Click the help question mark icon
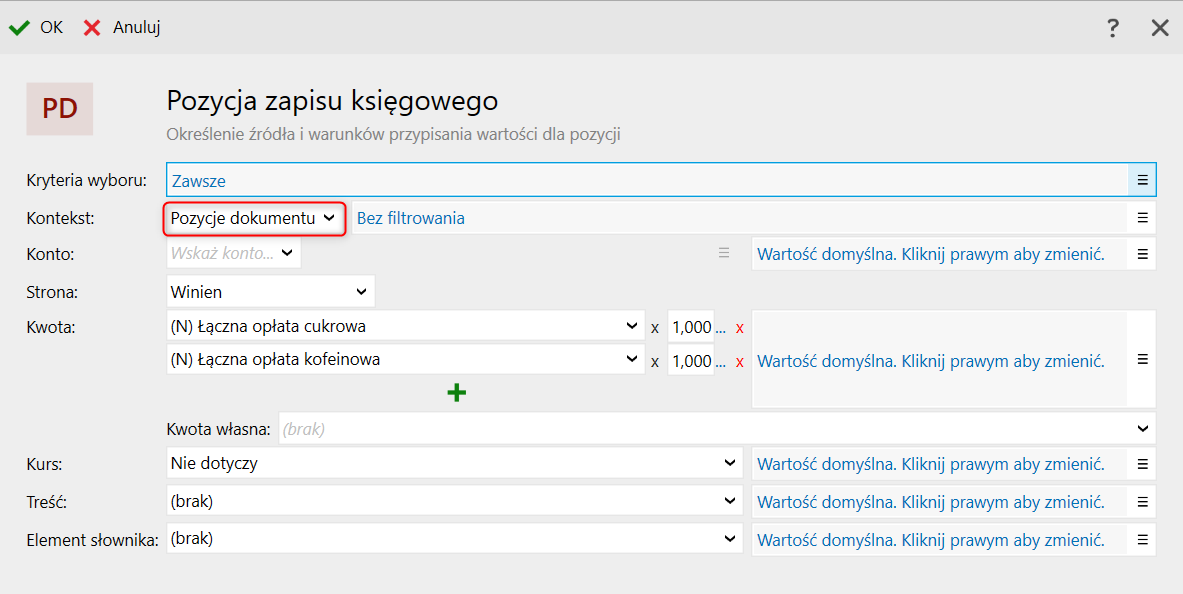 1113,28
